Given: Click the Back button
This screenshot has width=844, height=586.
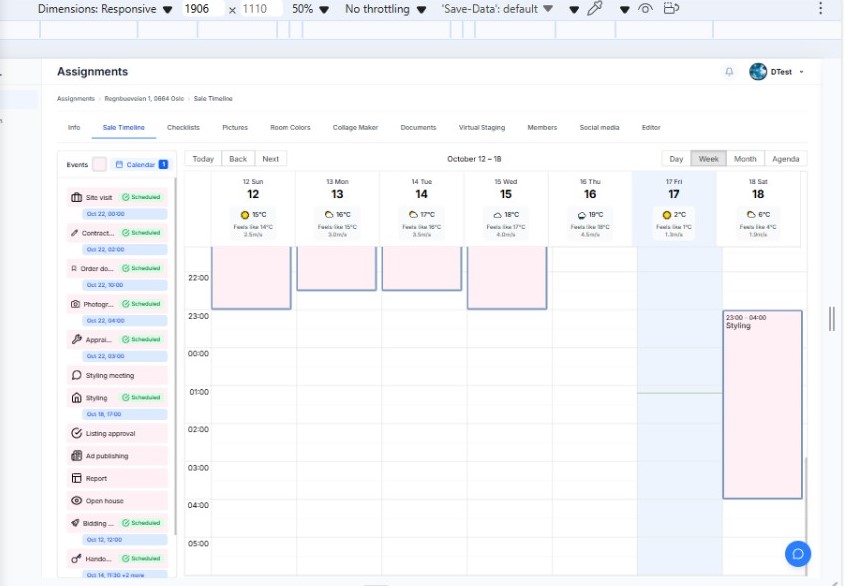Looking at the screenshot, I should pos(238,159).
